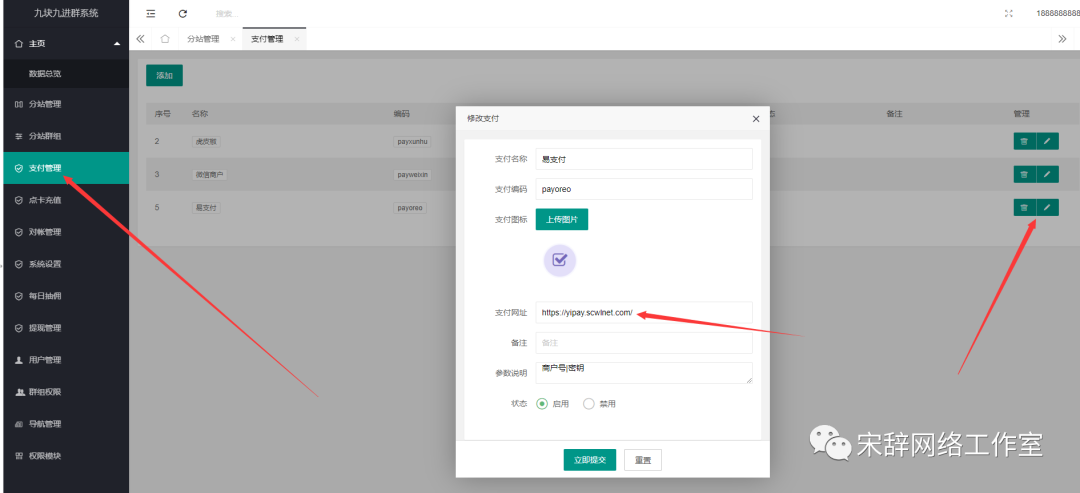Click the 立即提交 button
This screenshot has height=493, width=1080.
click(590, 460)
